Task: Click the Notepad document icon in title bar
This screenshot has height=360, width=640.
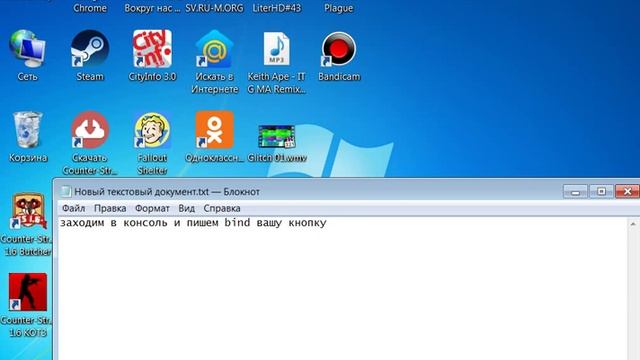Action: [66, 191]
